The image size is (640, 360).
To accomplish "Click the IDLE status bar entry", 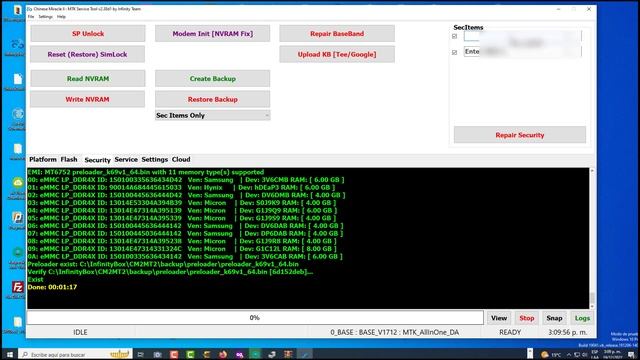I will (x=80, y=332).
